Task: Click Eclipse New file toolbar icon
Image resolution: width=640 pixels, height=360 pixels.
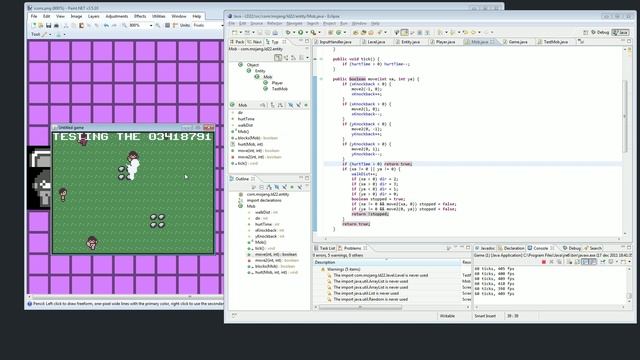Action: (x=234, y=32)
